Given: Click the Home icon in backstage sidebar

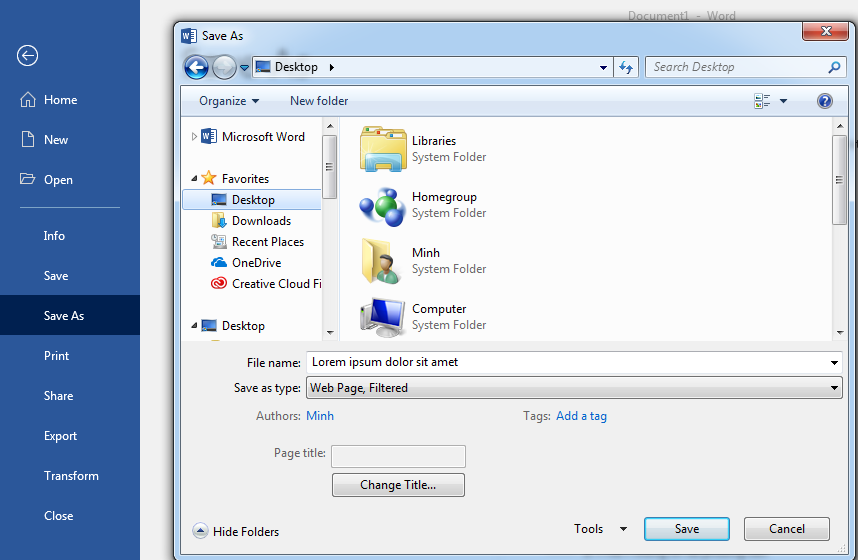Looking at the screenshot, I should coord(28,100).
